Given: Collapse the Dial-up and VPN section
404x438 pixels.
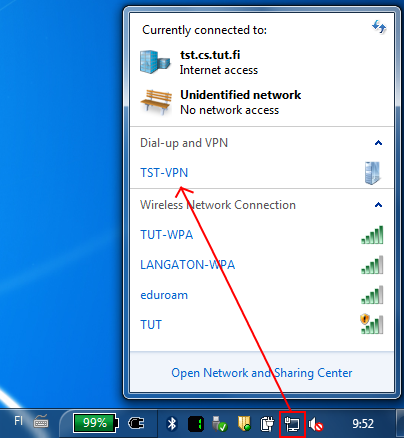Looking at the screenshot, I should tap(378, 143).
